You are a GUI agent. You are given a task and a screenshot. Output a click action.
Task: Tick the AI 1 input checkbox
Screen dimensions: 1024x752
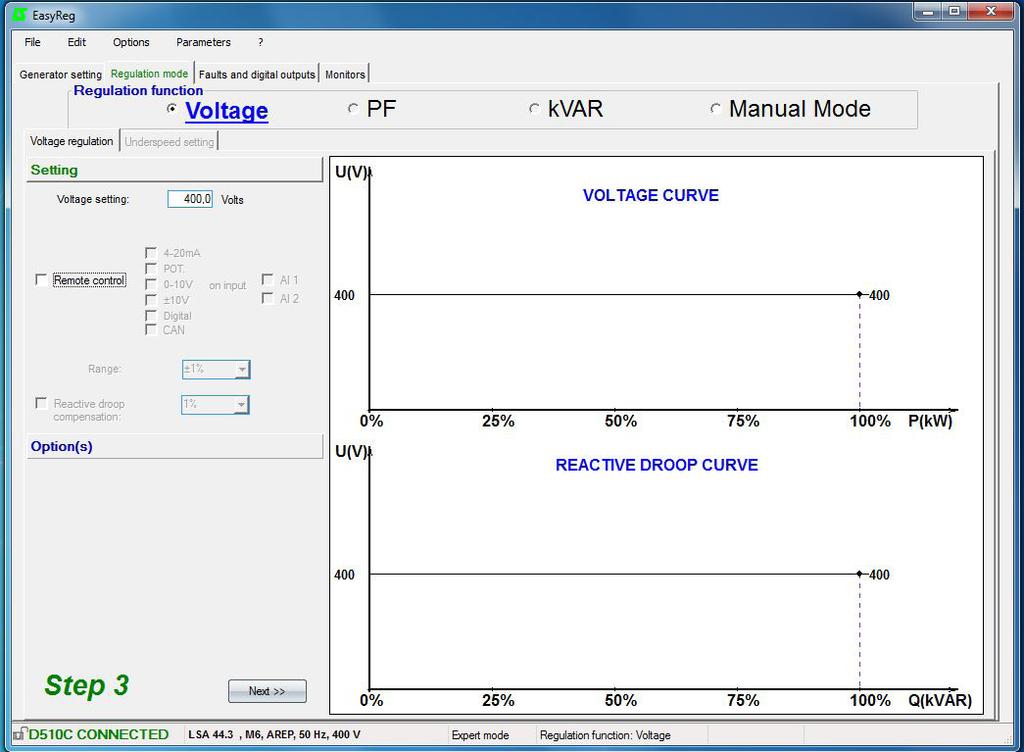pyautogui.click(x=267, y=279)
